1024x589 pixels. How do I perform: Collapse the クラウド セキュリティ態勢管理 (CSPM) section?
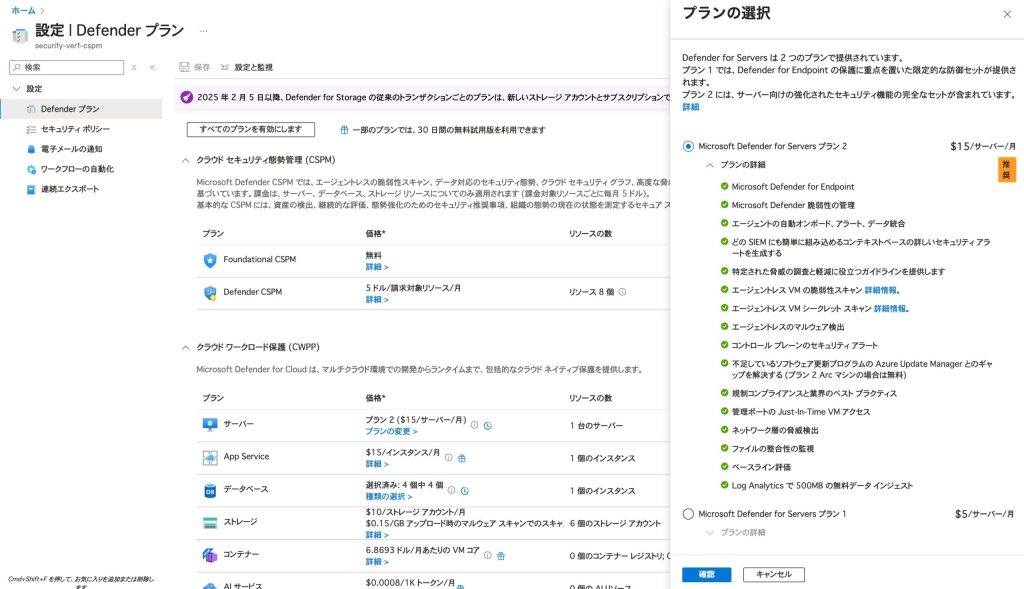186,160
